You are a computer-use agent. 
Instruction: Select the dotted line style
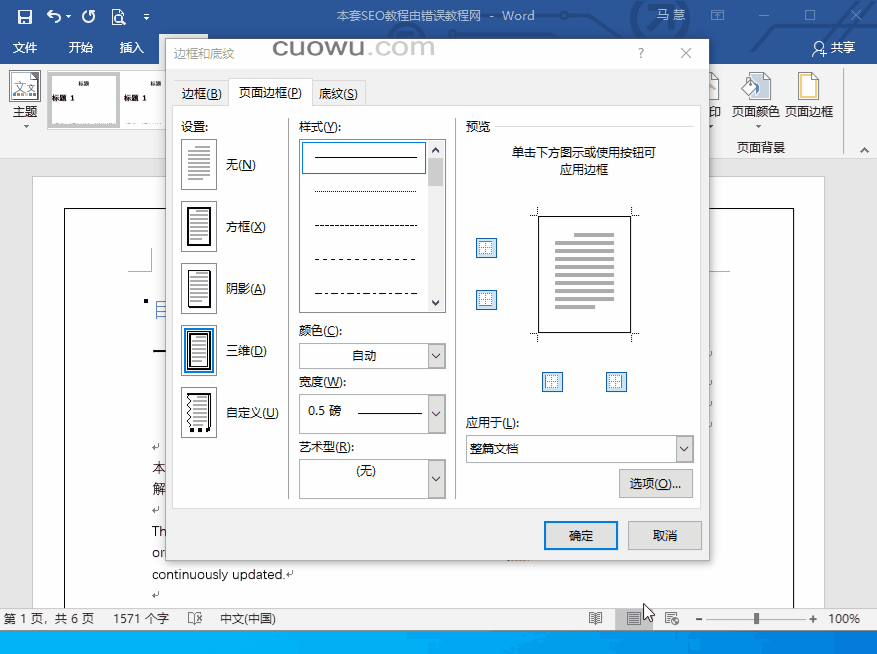364,191
